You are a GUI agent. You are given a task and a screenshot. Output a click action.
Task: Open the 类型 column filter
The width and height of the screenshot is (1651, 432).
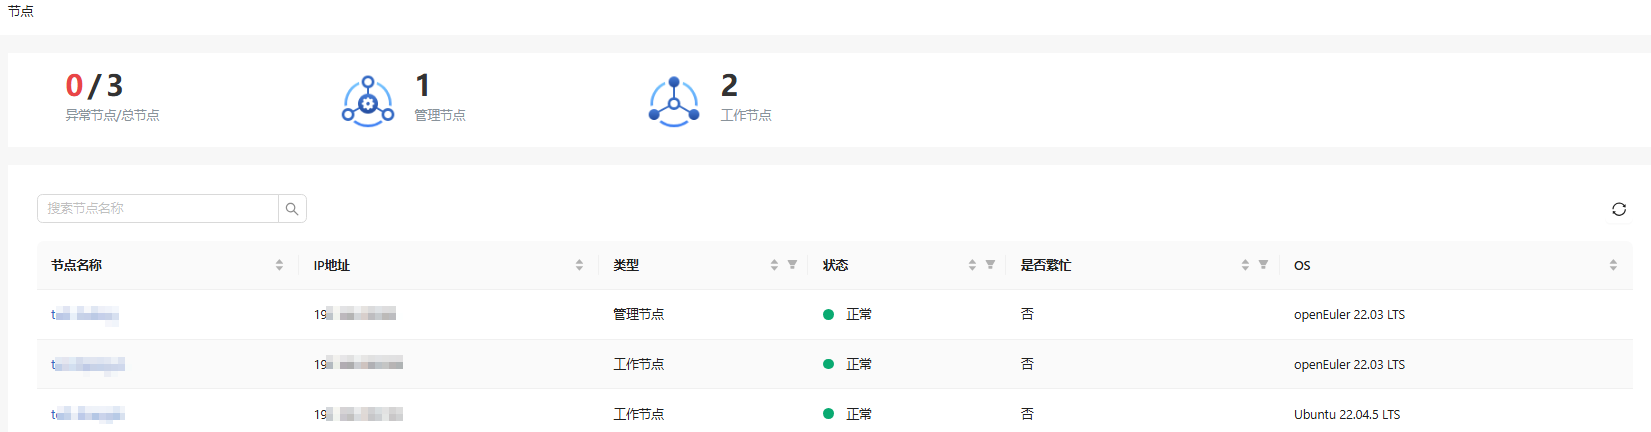click(x=792, y=265)
